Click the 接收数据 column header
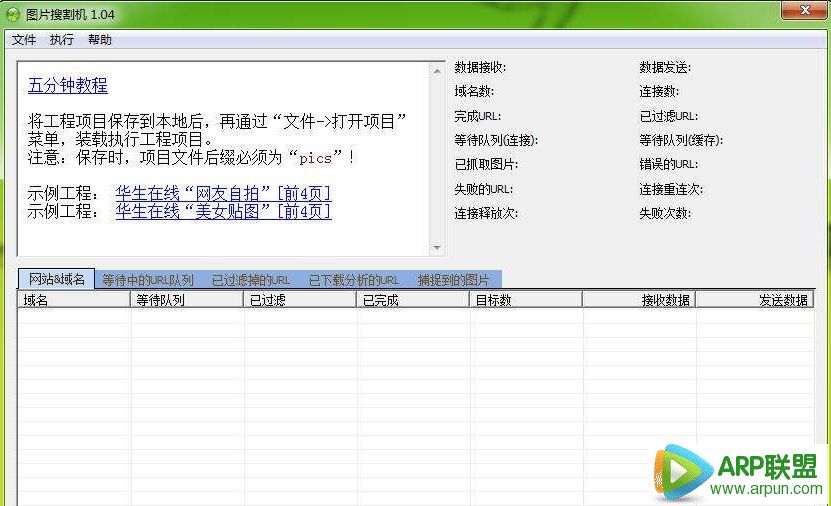Screen dimensions: 831x506 [639, 299]
